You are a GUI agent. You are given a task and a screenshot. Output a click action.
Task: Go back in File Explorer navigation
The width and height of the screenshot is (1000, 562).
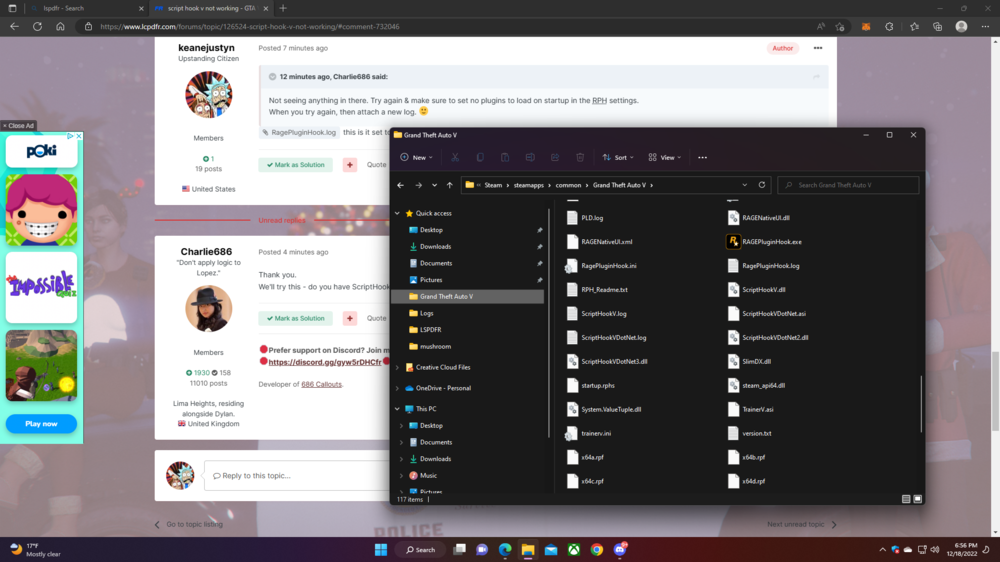401,185
